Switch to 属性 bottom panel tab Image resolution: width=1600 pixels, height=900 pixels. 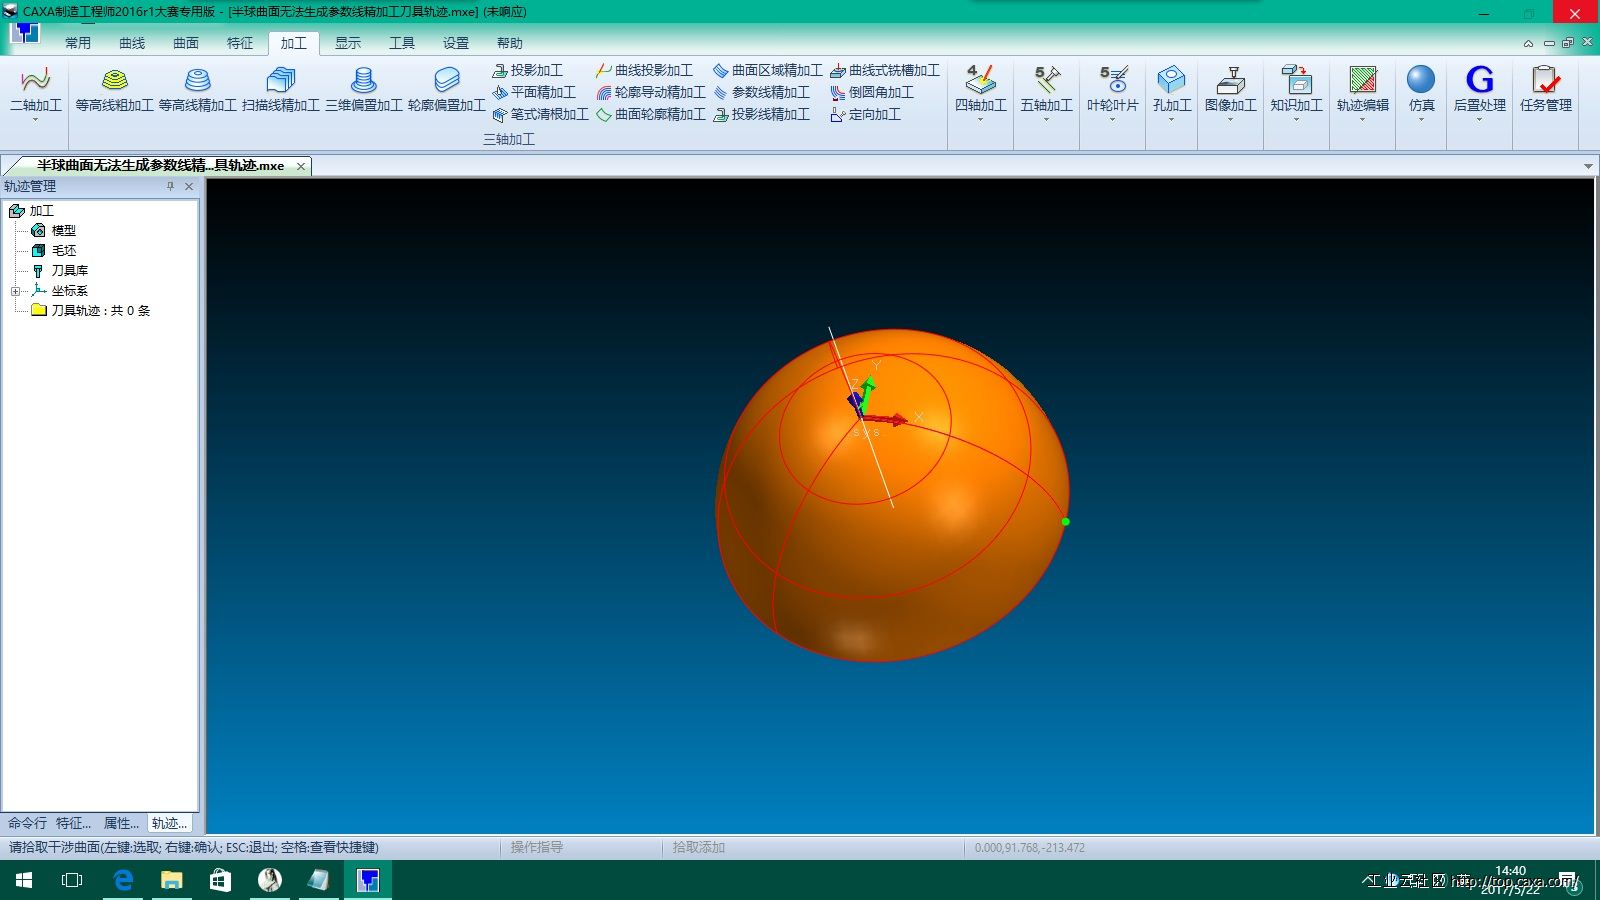coord(122,823)
